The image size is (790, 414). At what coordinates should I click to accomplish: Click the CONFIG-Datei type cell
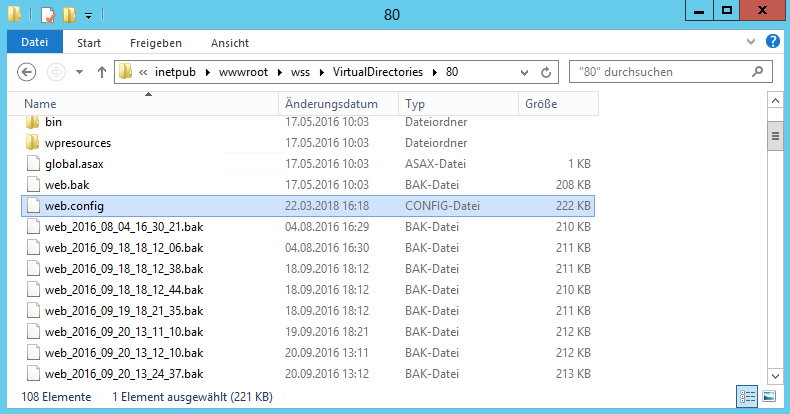(442, 205)
